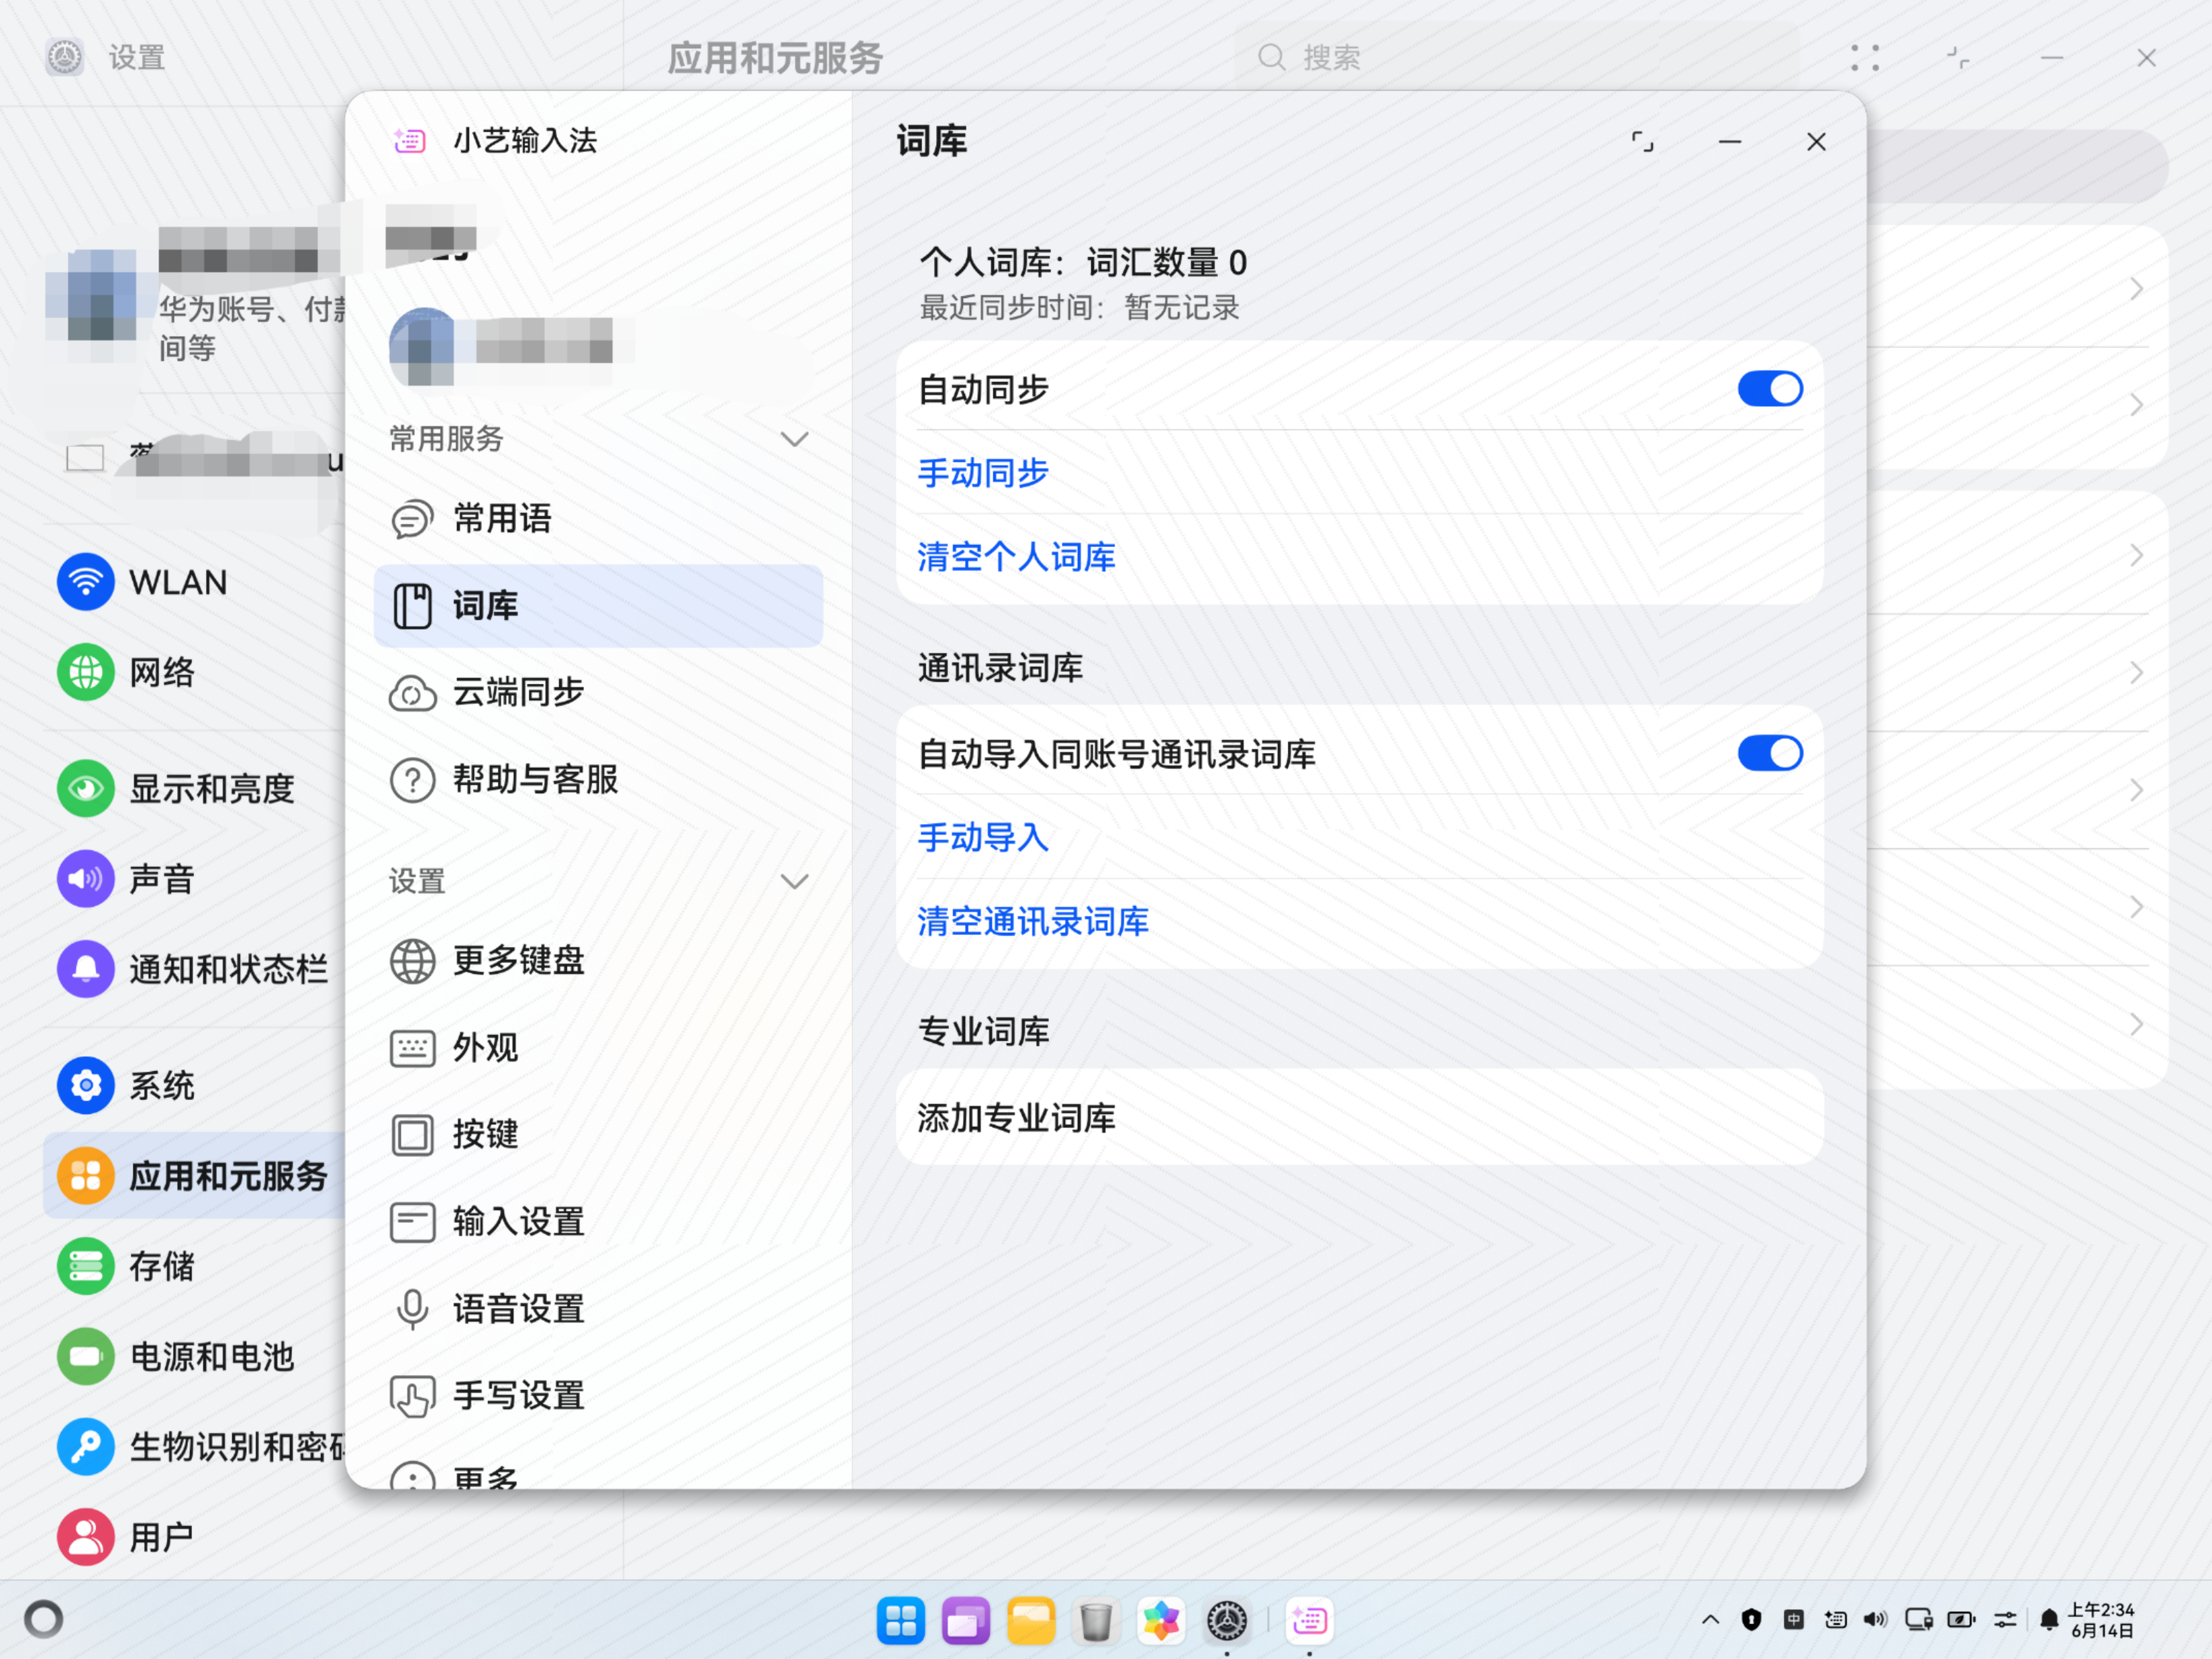This screenshot has width=2212, height=1659.
Task: Collapse the 常用服务 section
Action: pos(794,439)
